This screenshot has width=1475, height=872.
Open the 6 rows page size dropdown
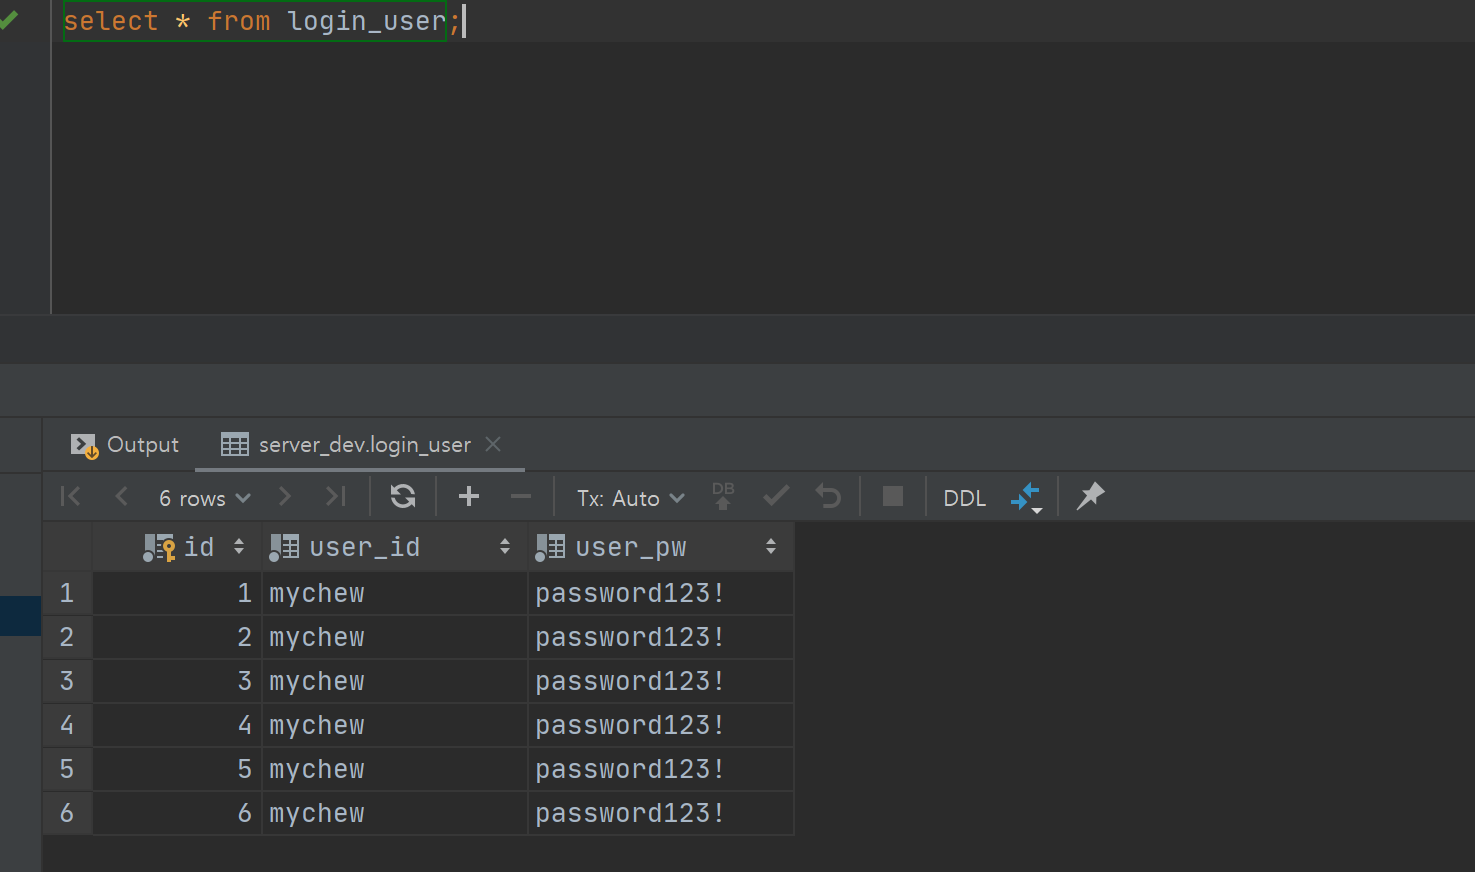205,497
